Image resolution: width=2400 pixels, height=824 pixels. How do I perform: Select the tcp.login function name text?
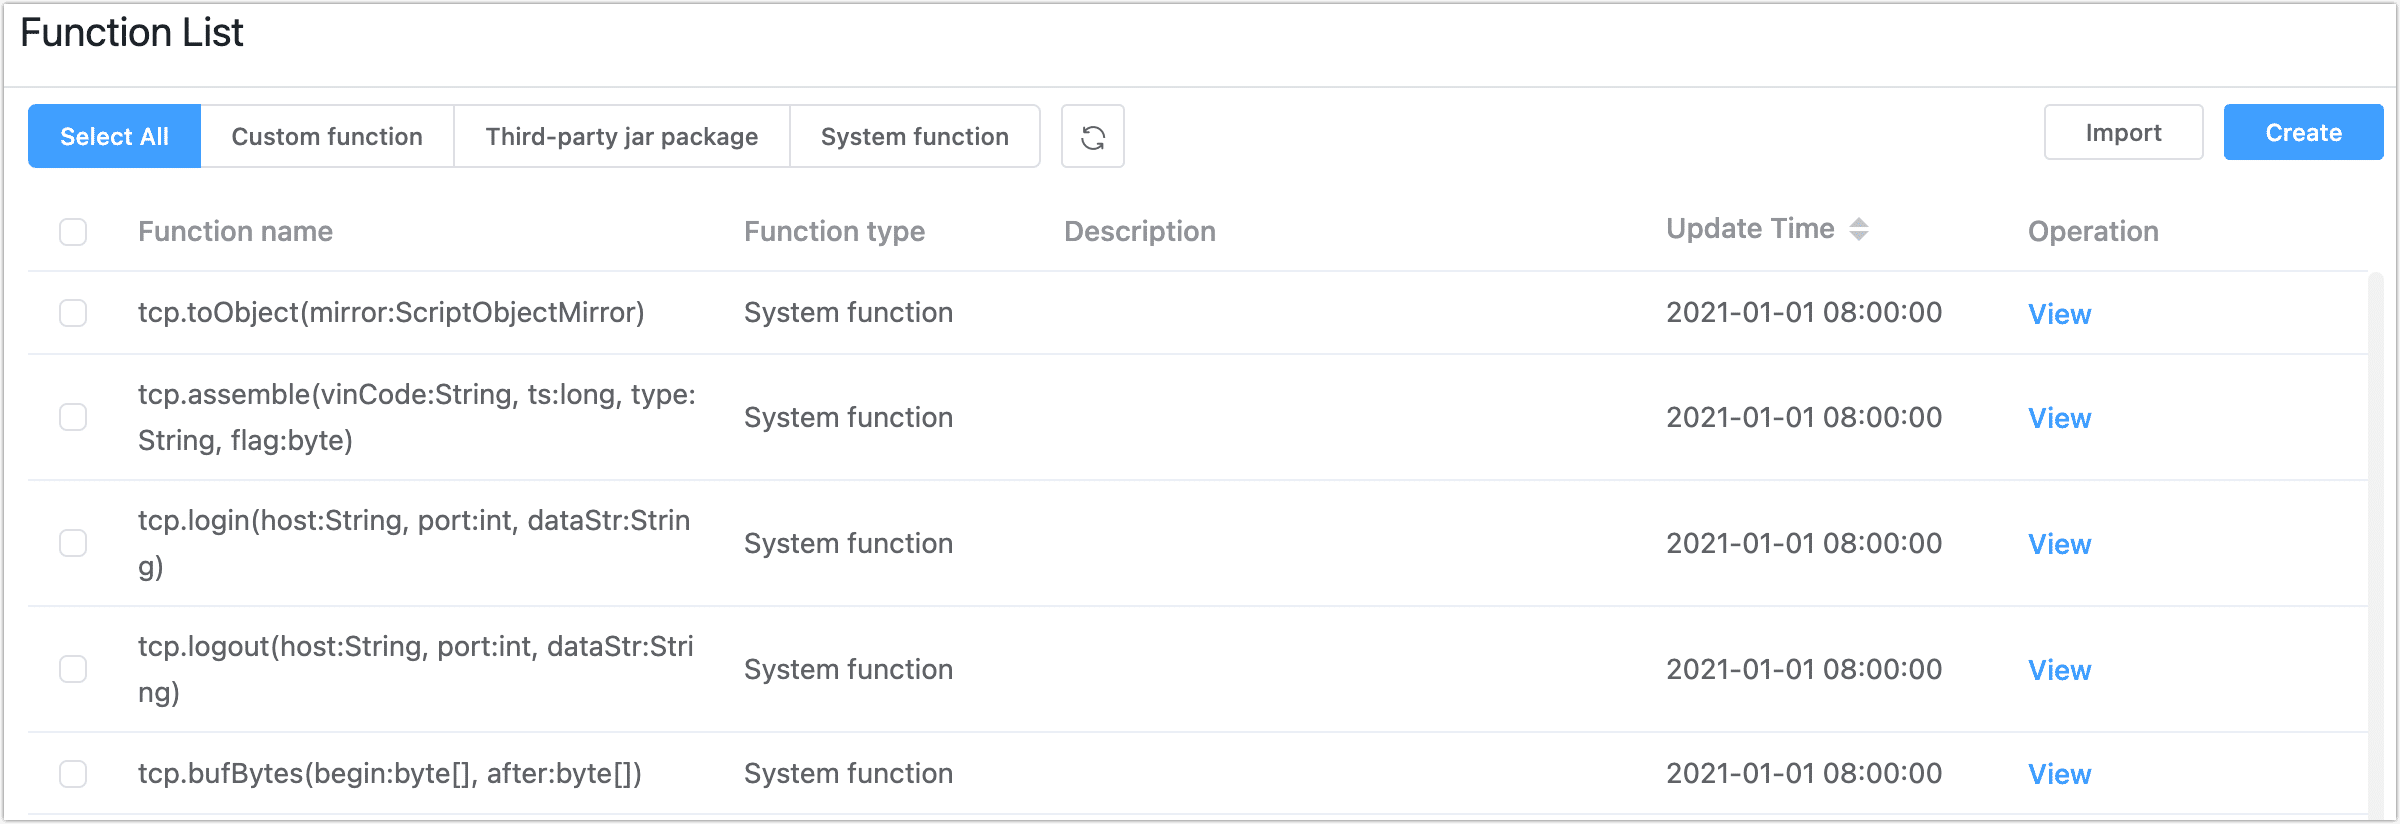point(414,543)
